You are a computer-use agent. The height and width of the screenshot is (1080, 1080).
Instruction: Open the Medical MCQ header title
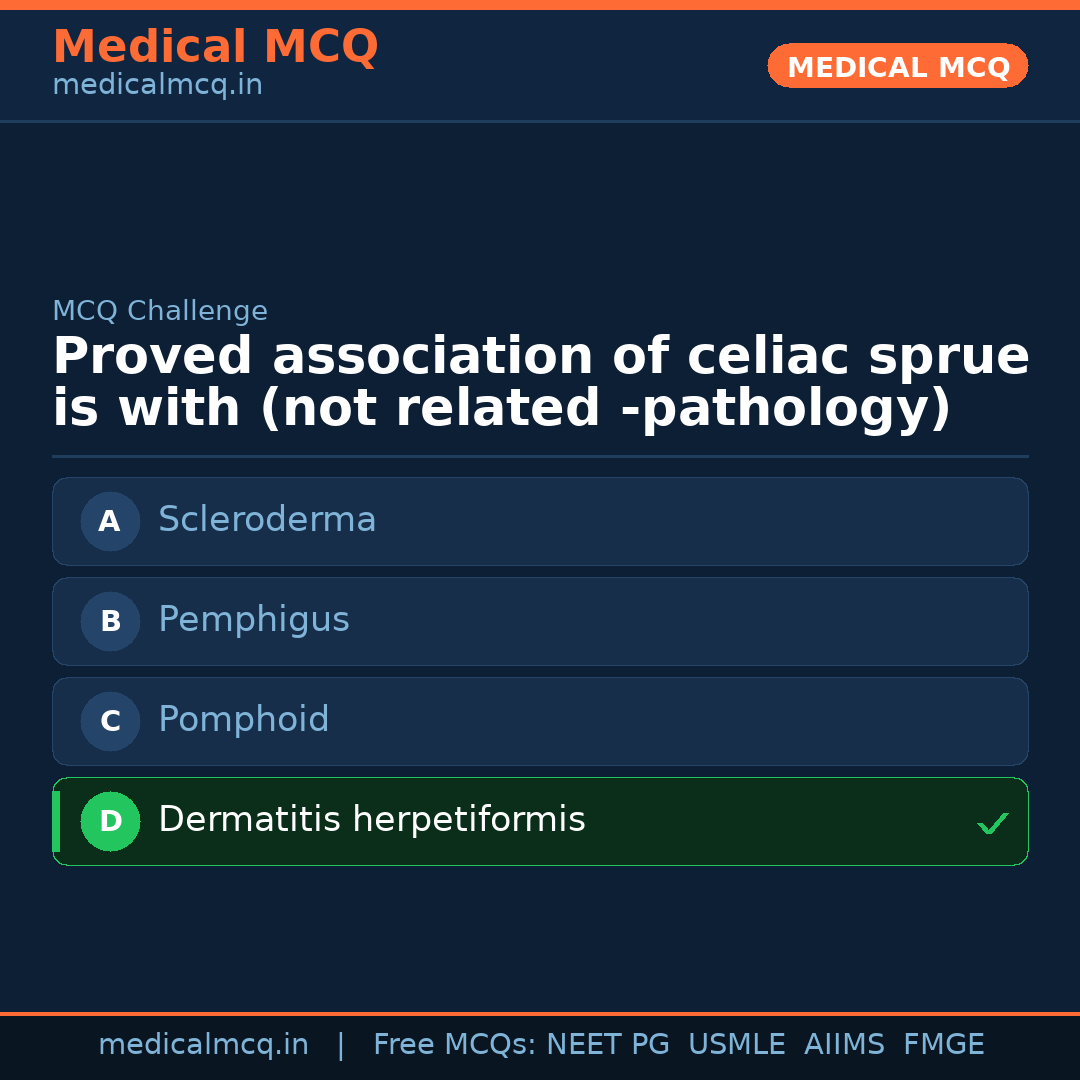(215, 47)
